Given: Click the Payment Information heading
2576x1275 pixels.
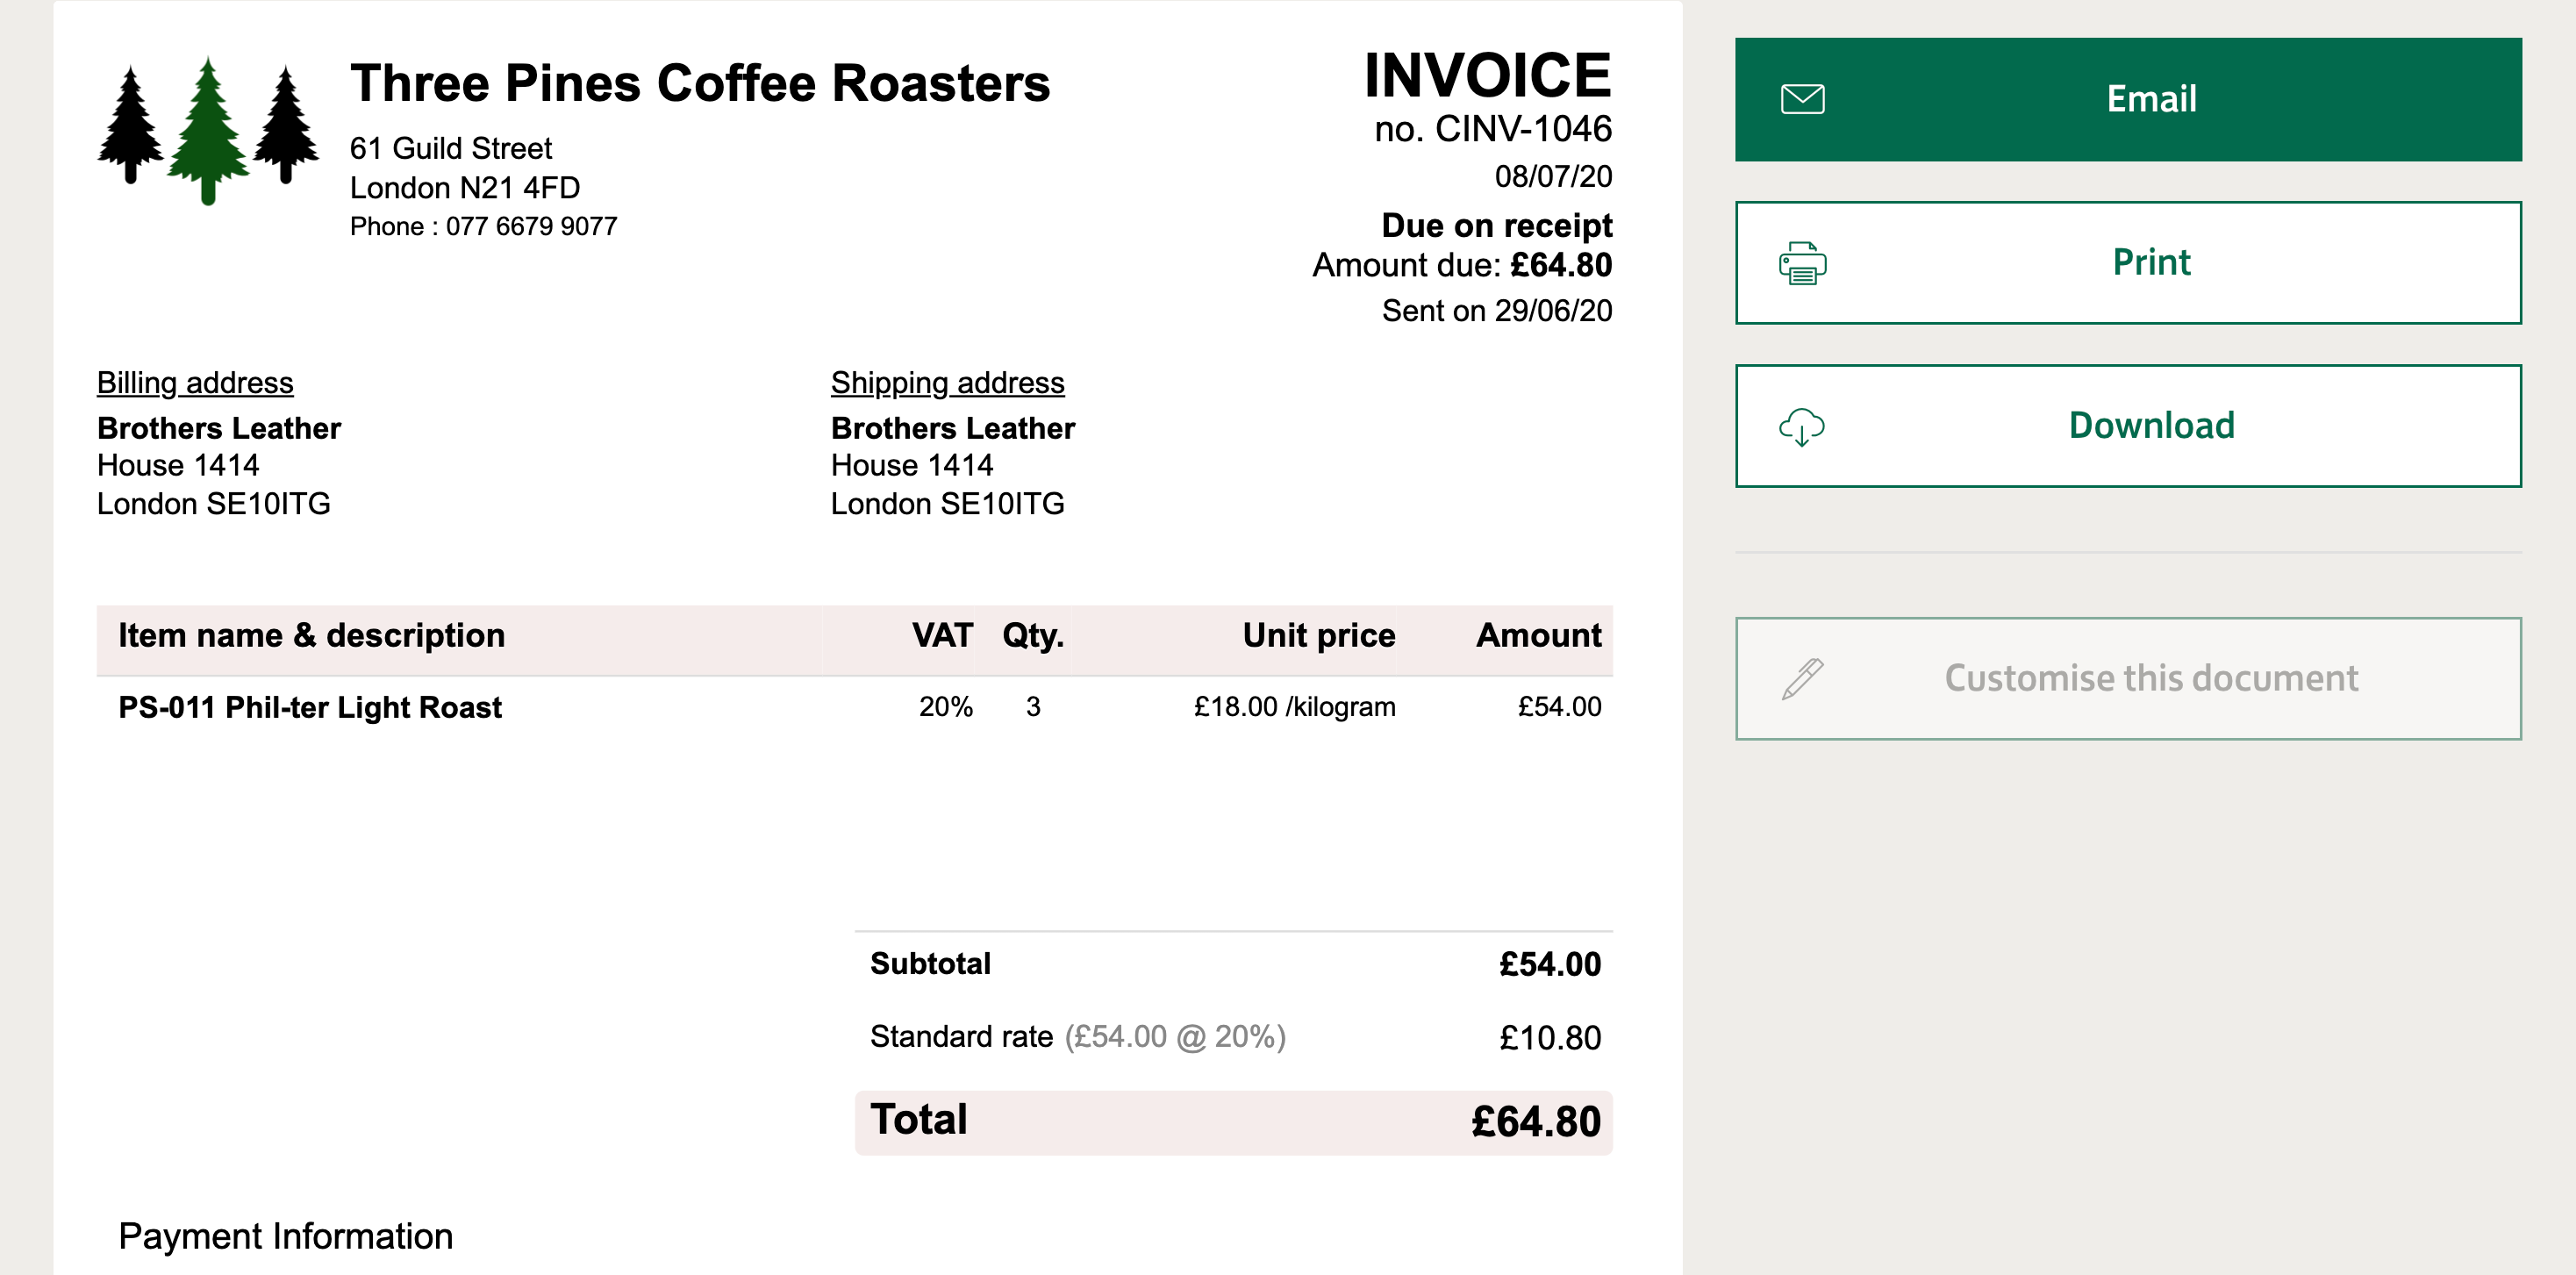Looking at the screenshot, I should (285, 1237).
